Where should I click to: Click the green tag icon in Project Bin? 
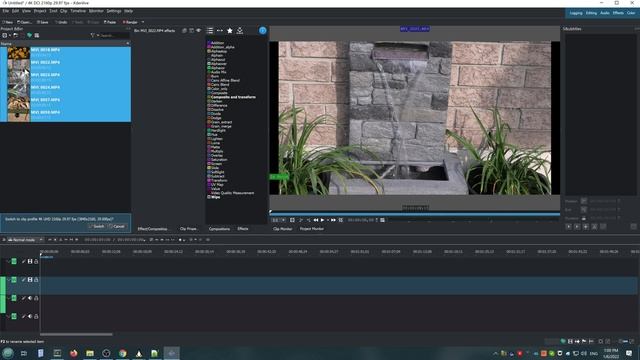29,36
